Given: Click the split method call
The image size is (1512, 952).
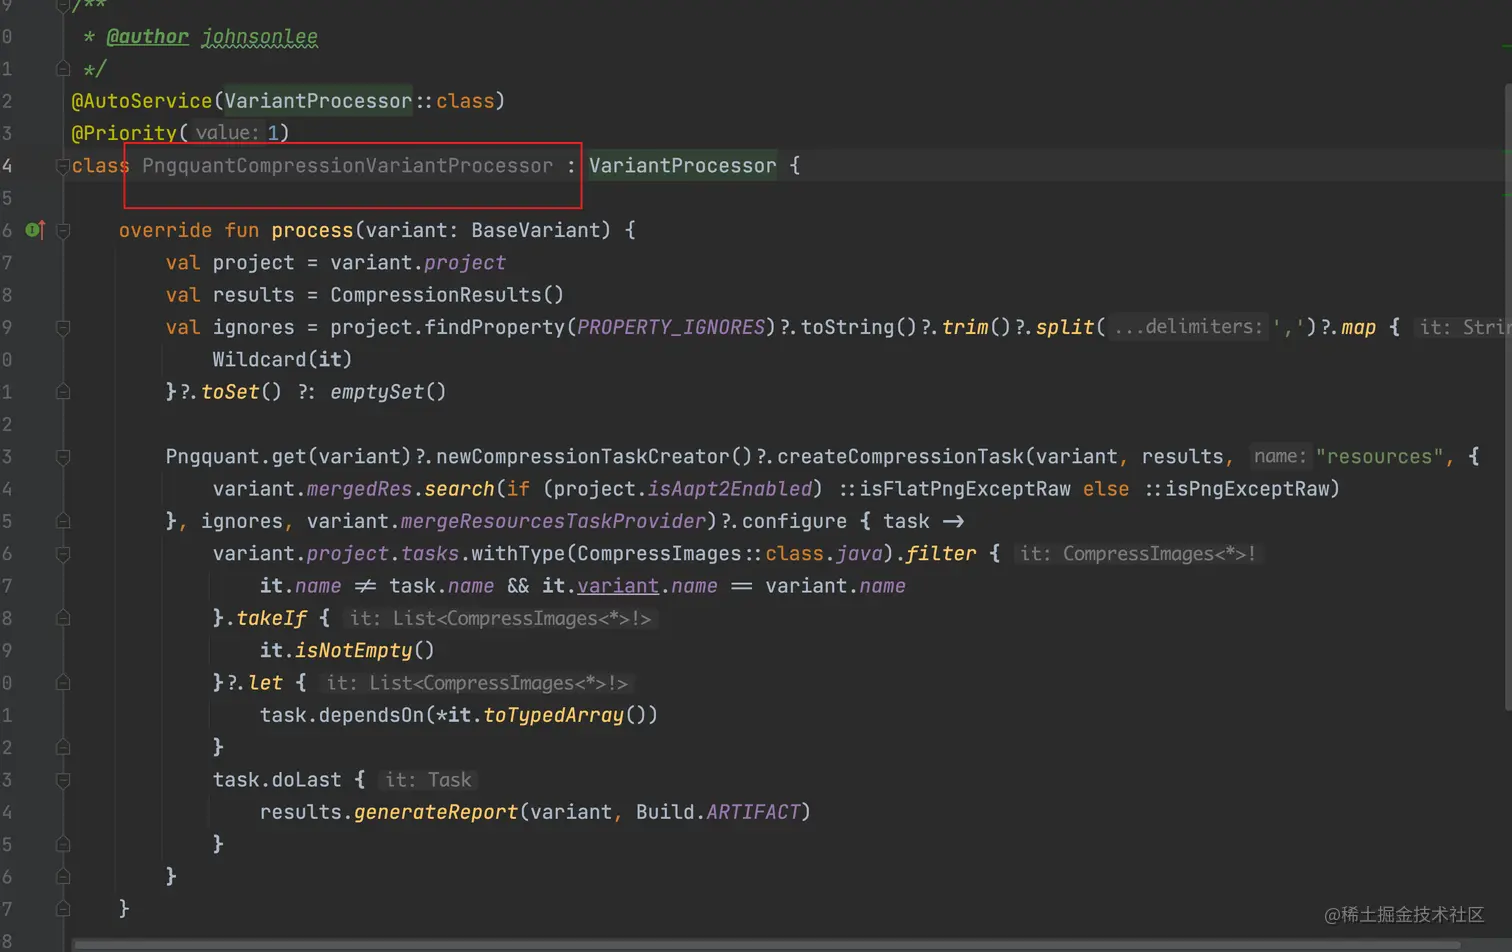Looking at the screenshot, I should coord(1064,327).
